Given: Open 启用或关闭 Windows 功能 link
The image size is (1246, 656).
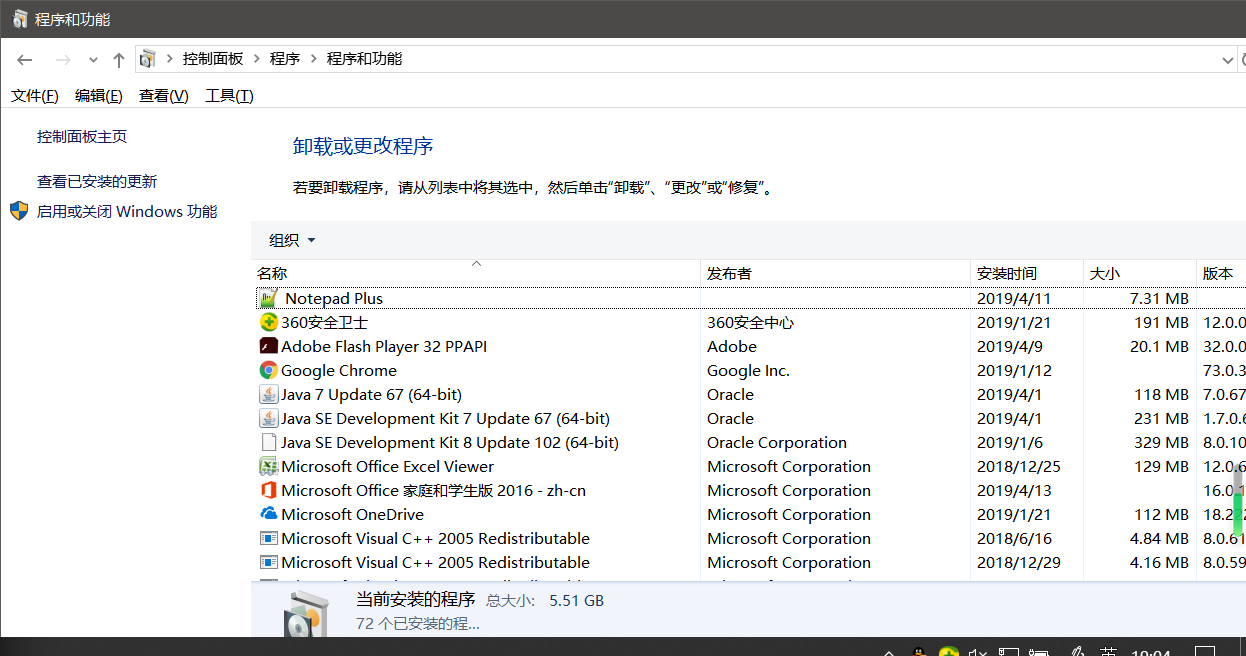Looking at the screenshot, I should click(127, 211).
